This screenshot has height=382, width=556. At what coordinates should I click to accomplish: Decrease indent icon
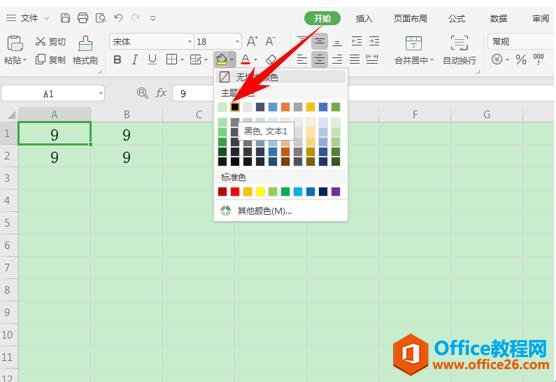[x=357, y=41]
